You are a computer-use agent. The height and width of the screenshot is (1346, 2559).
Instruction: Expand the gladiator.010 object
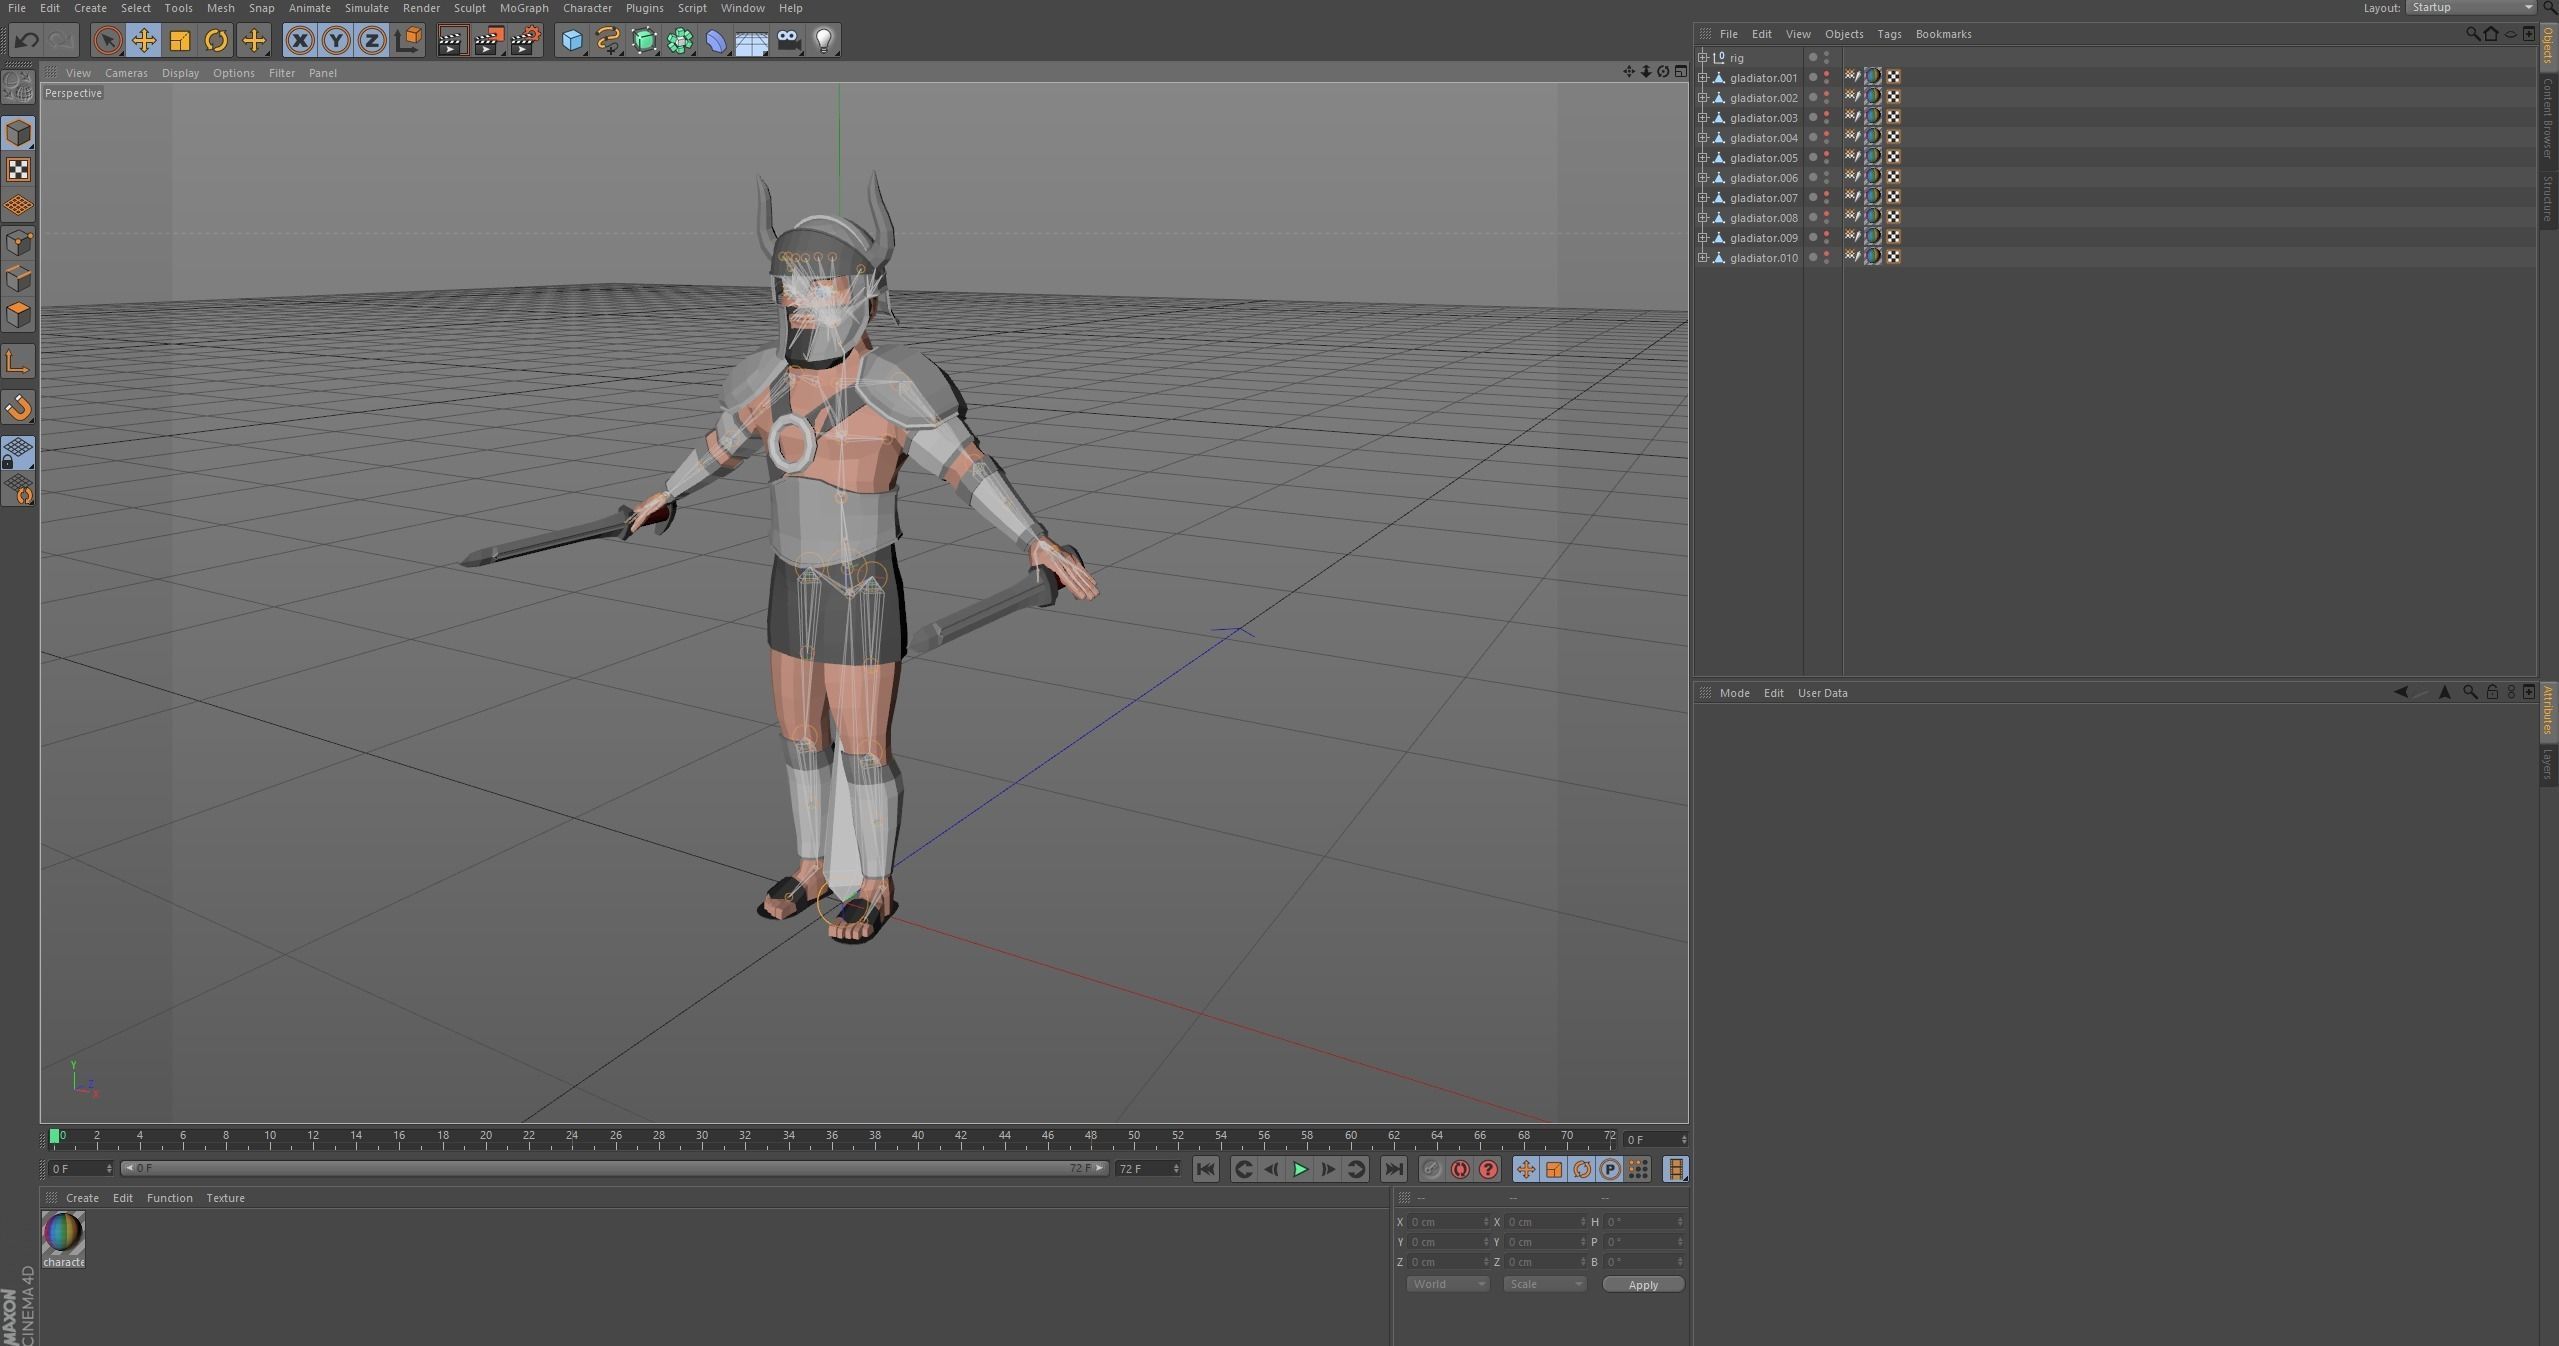pos(1703,258)
